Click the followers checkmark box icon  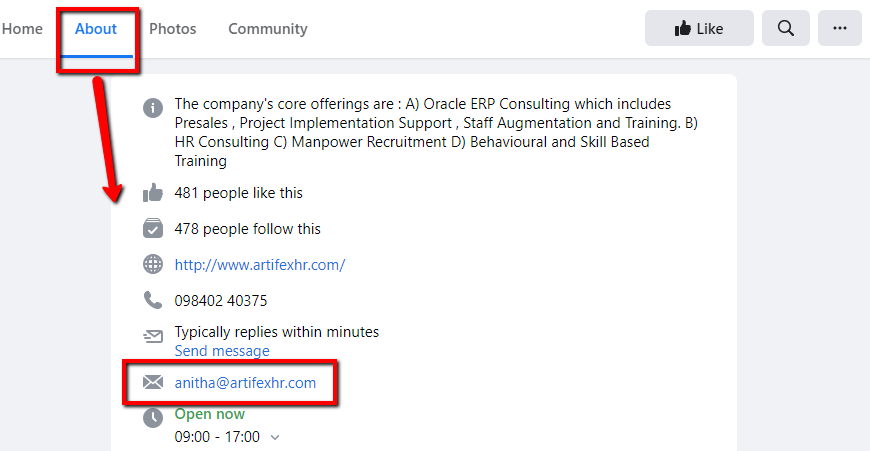153,229
